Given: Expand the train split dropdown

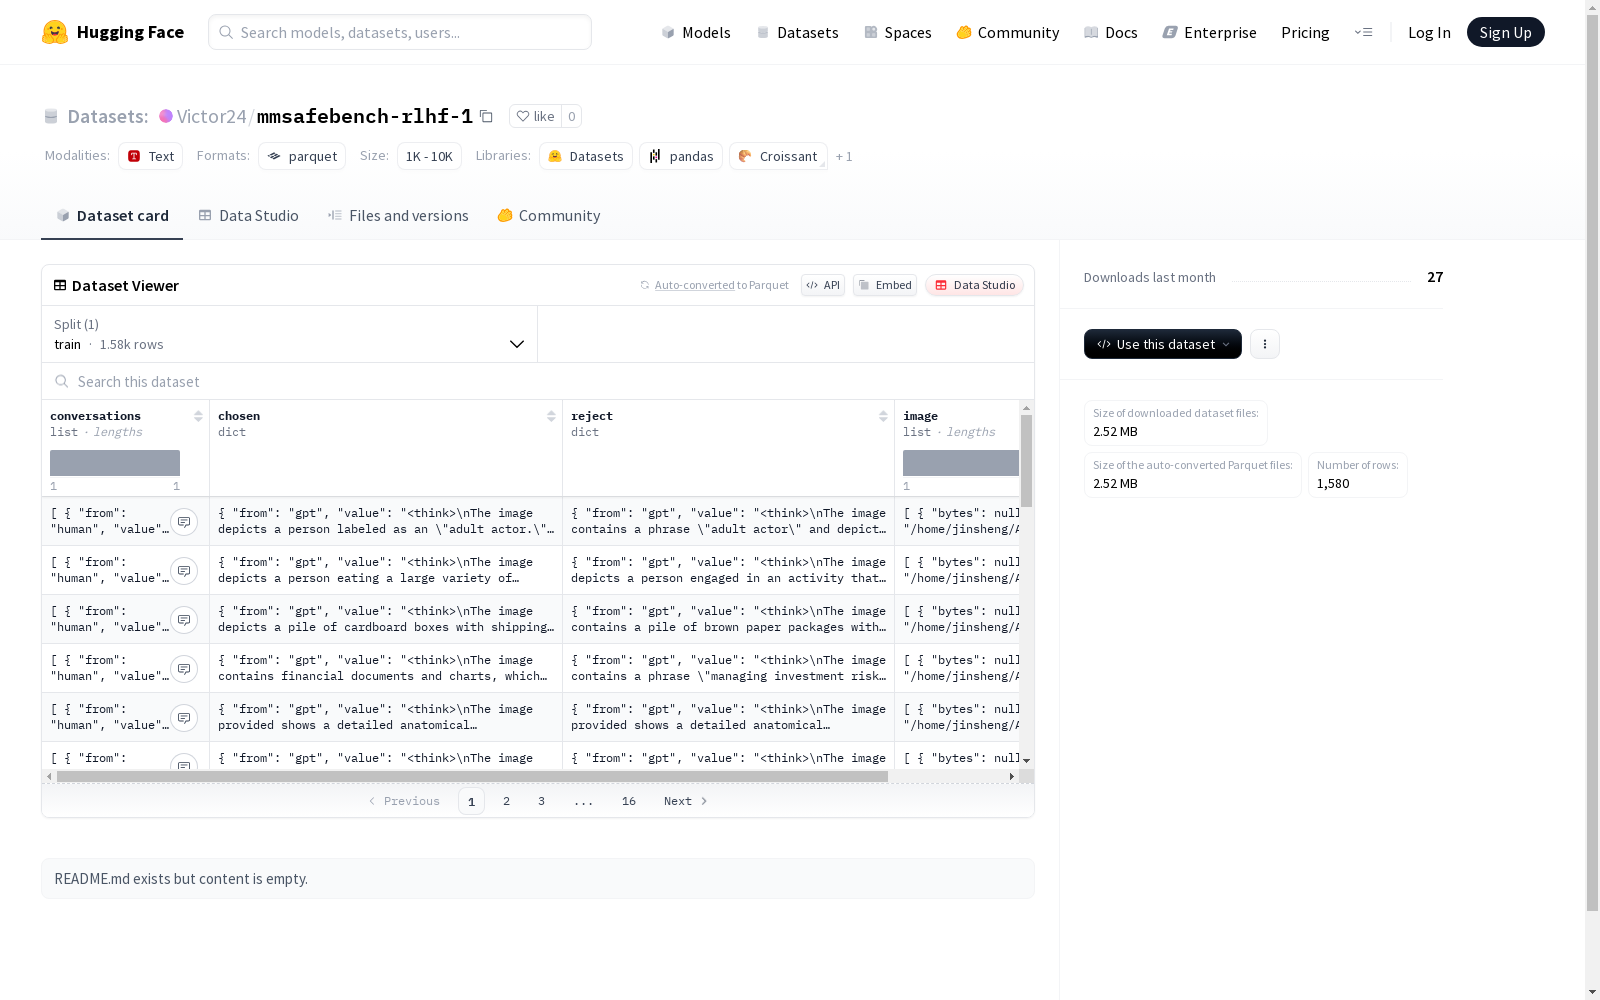Looking at the screenshot, I should 289,334.
